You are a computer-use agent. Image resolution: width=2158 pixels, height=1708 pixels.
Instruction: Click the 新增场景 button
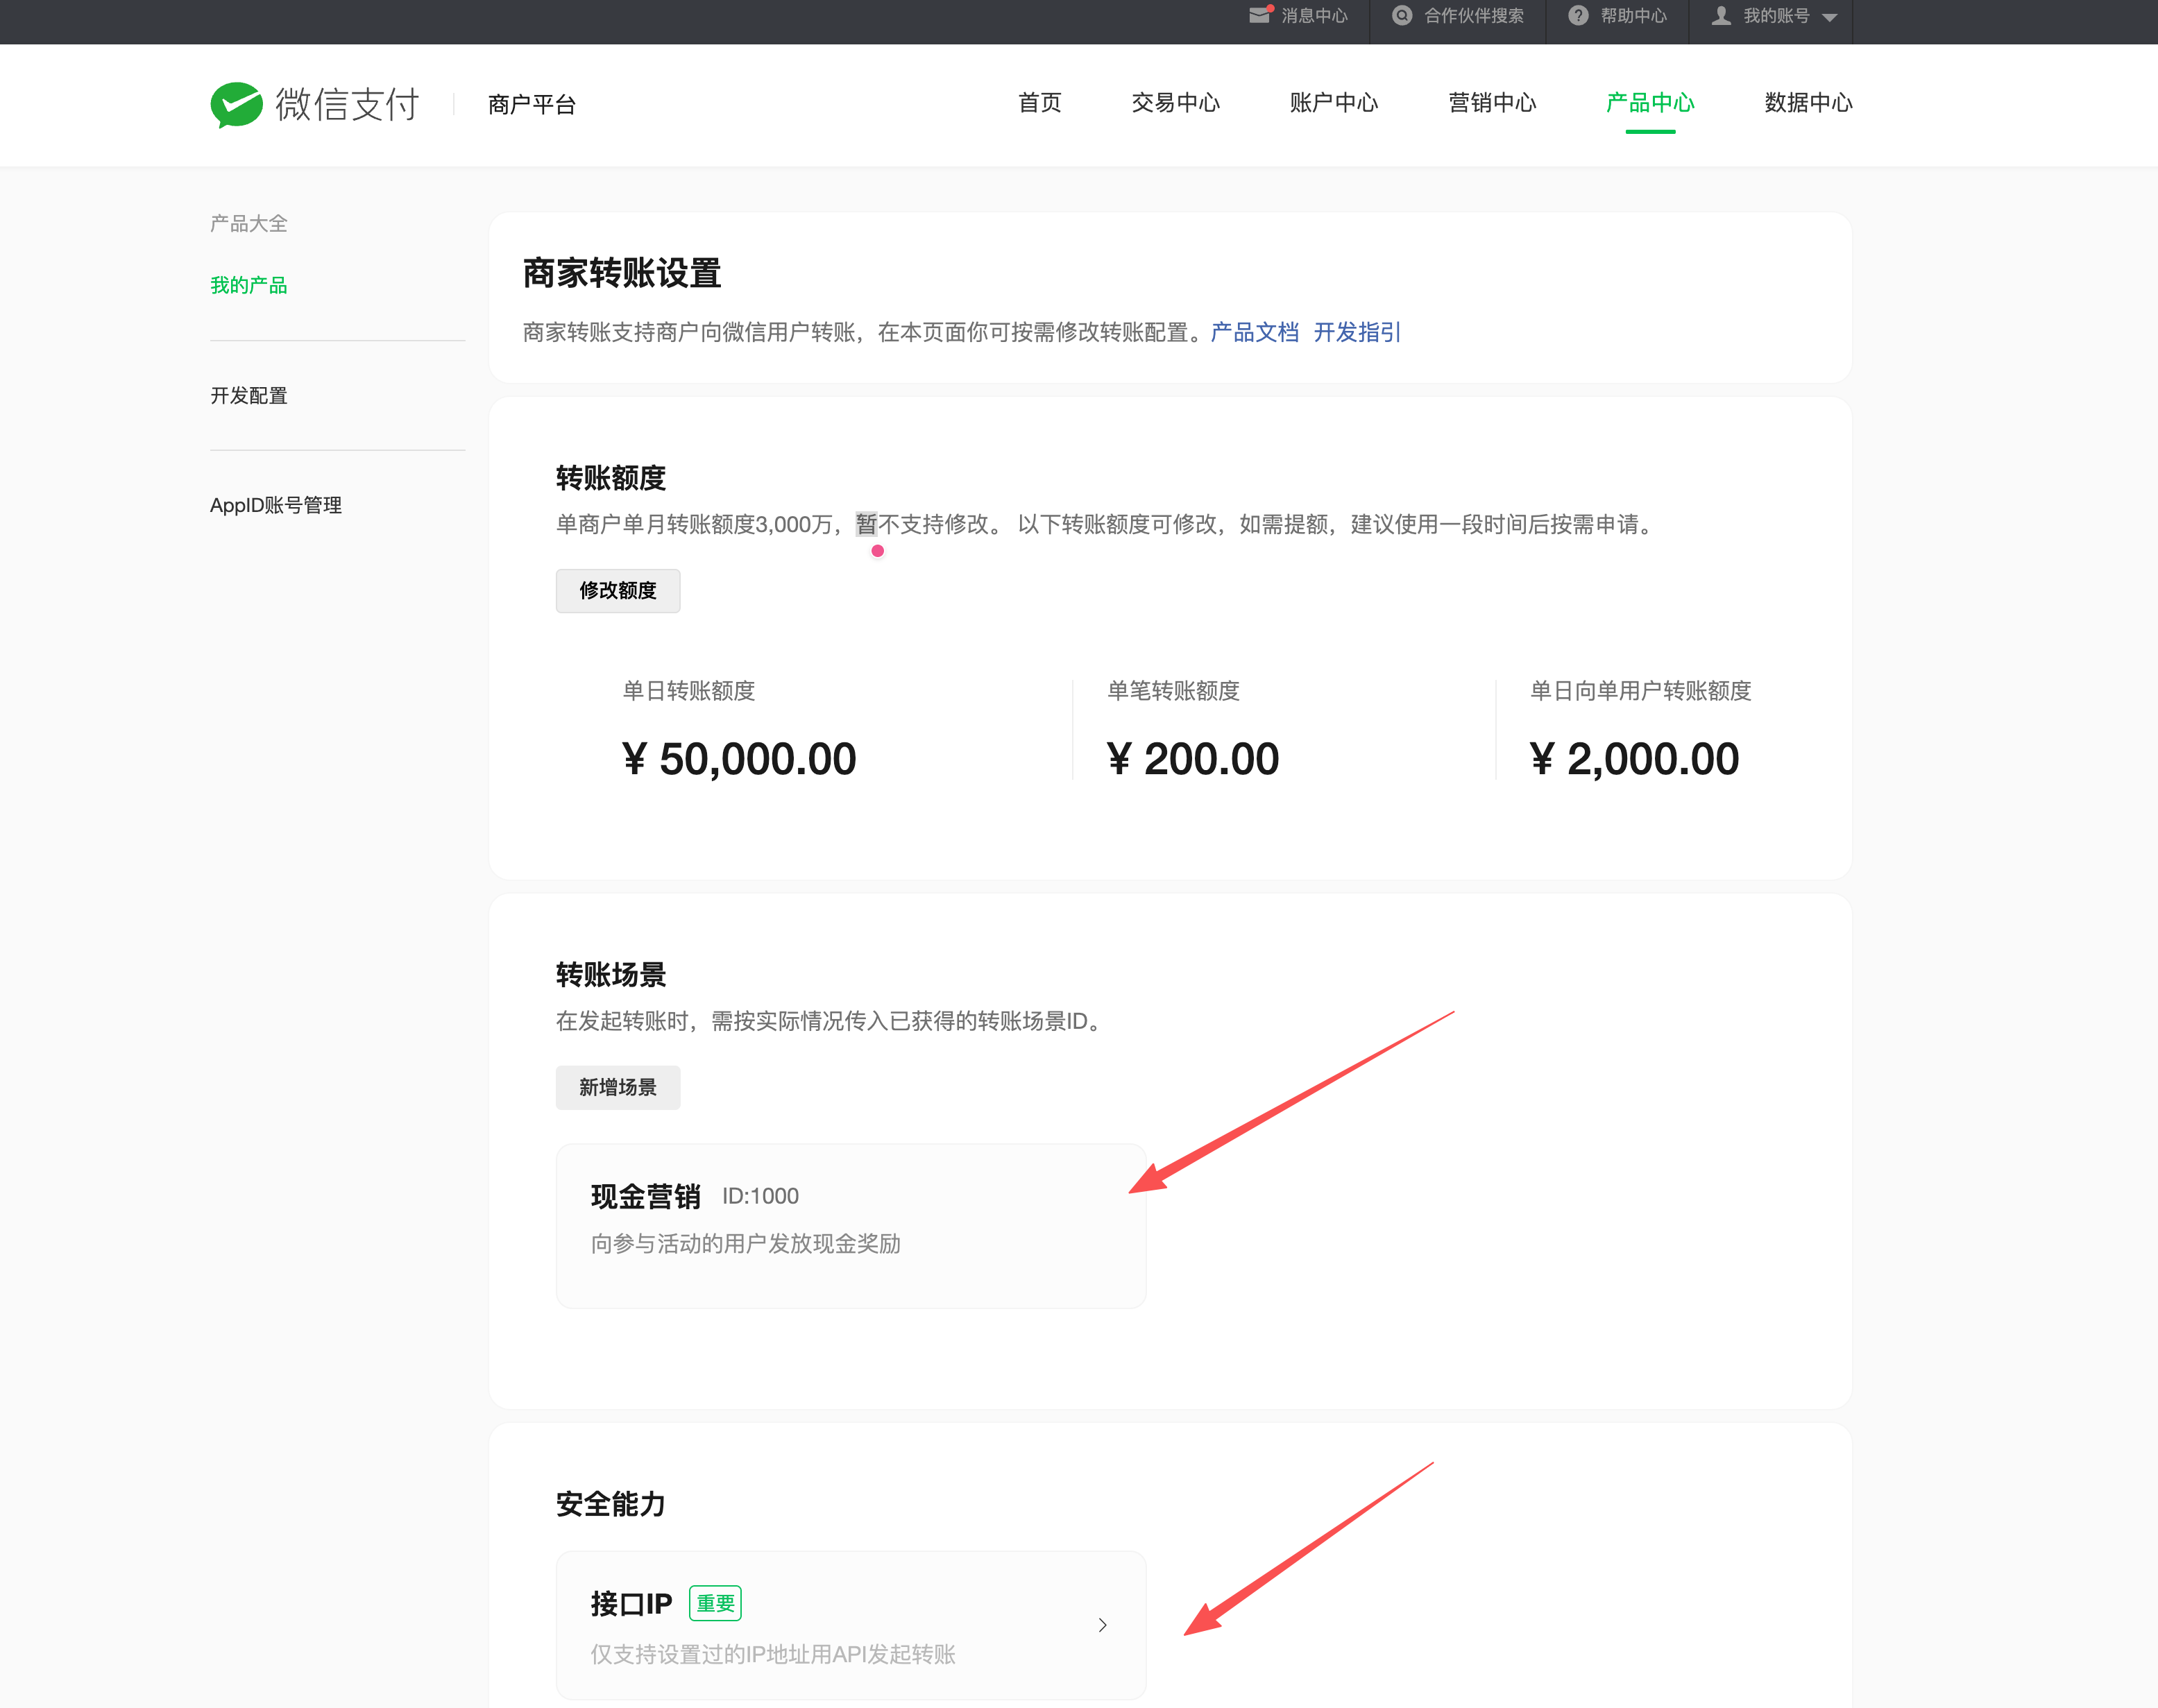pos(618,1088)
